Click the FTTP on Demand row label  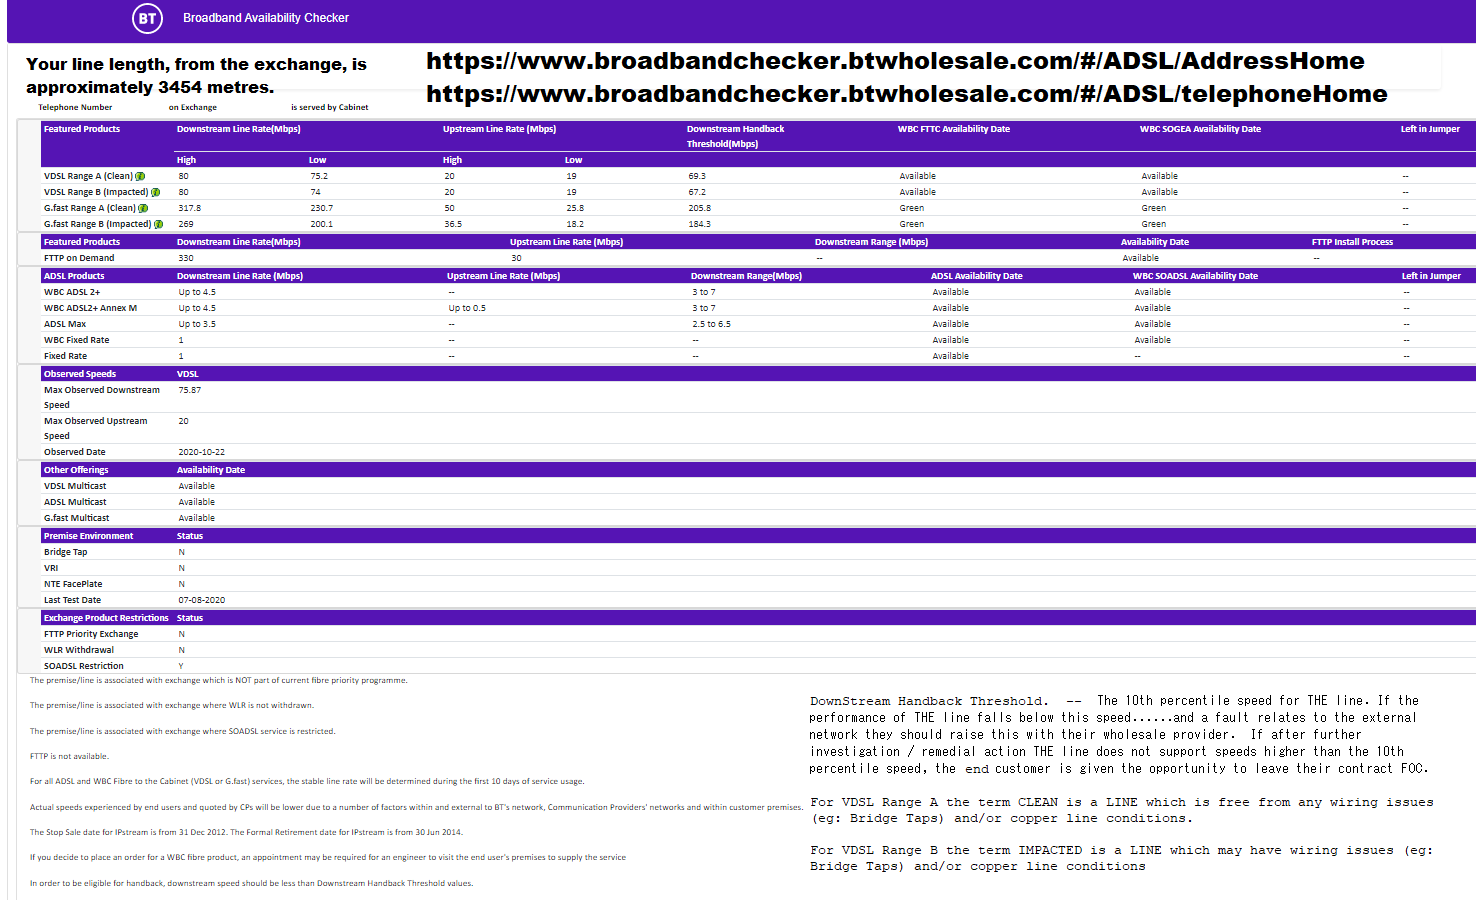tap(79, 258)
